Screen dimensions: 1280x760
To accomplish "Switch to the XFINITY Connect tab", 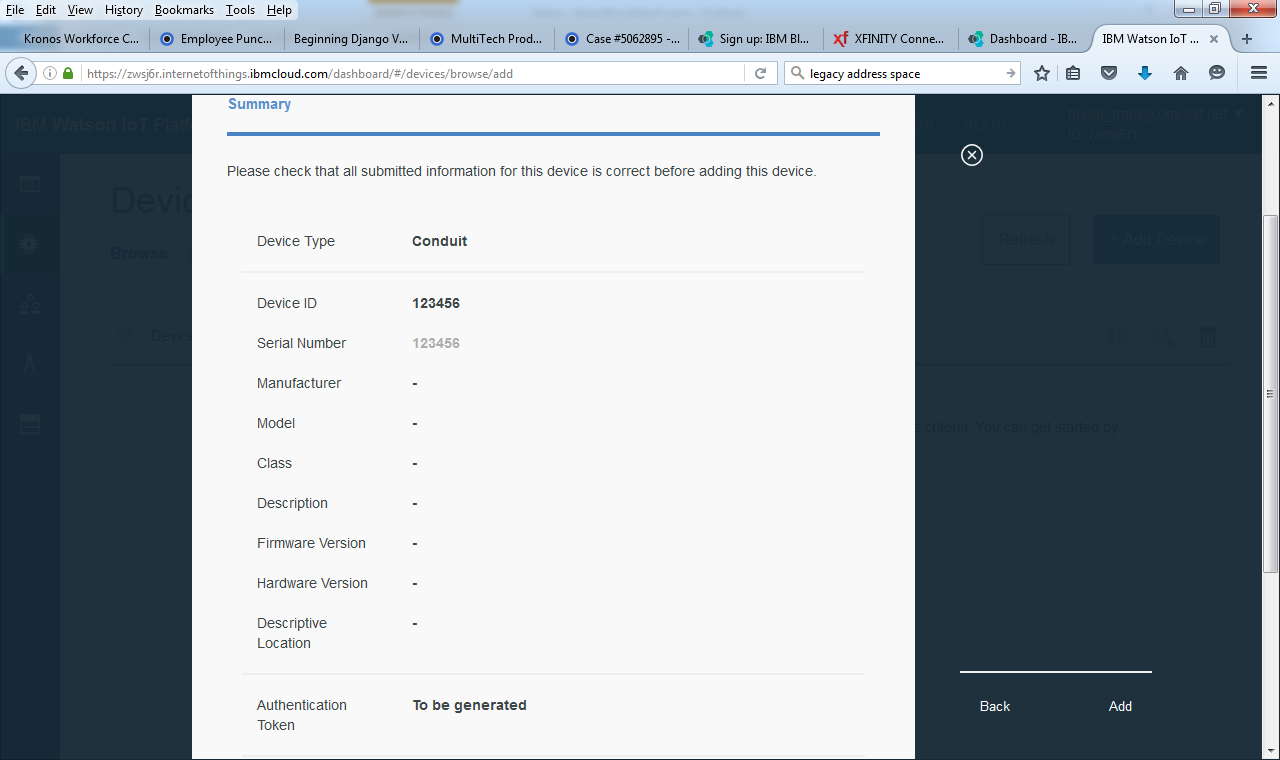I will tap(890, 39).
